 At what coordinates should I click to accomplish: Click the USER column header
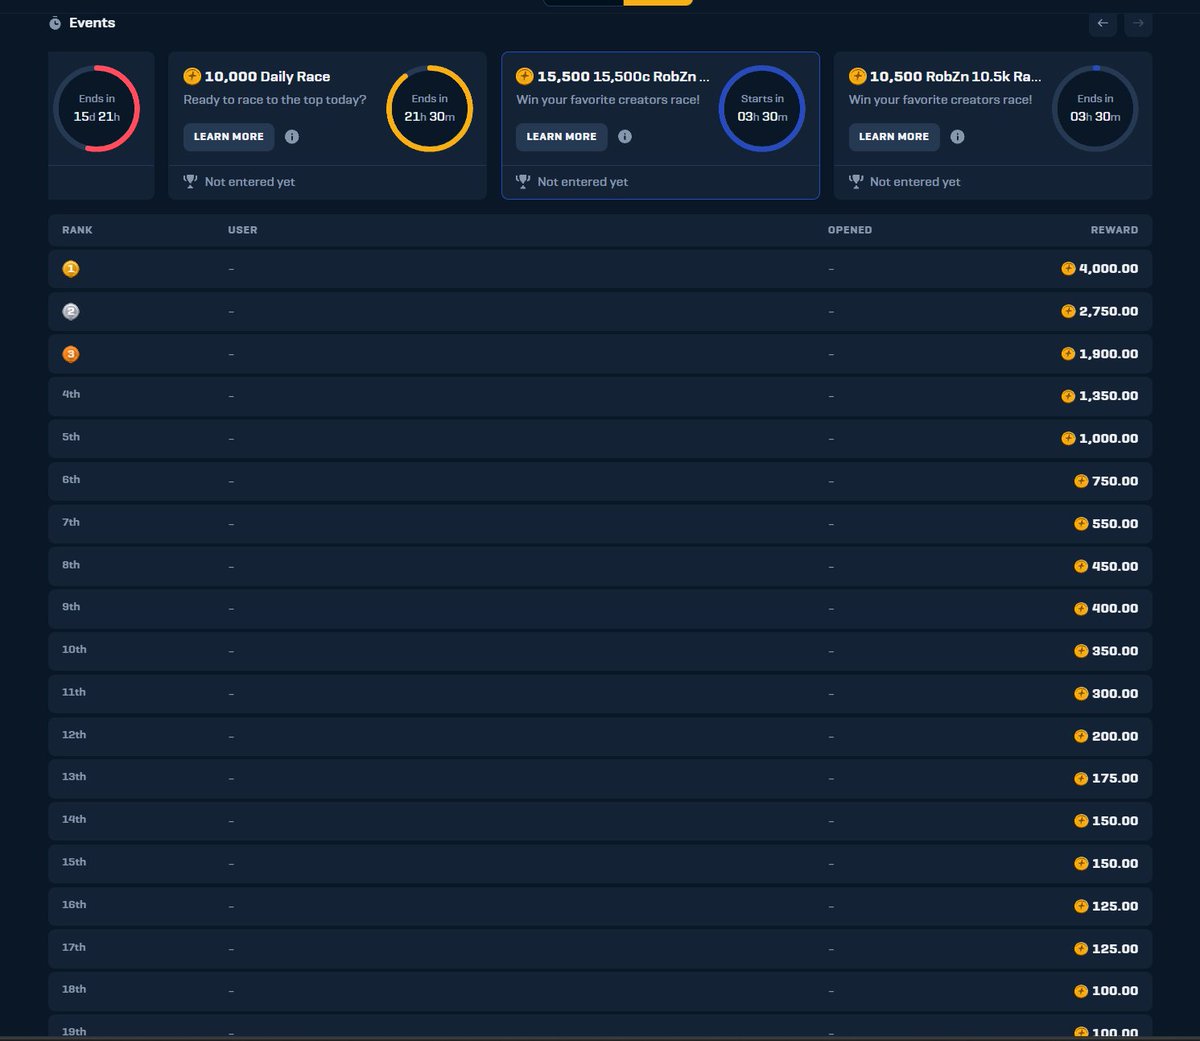(x=242, y=230)
